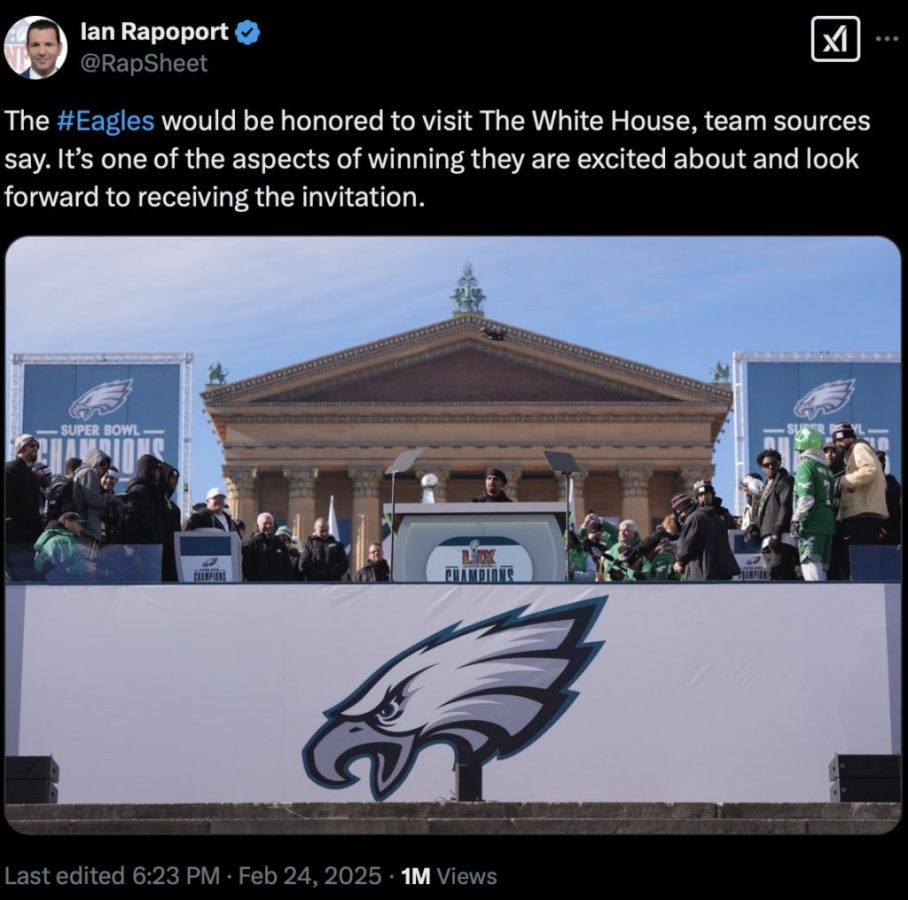
Task: Click the person in green mascot costume
Action: point(814,503)
